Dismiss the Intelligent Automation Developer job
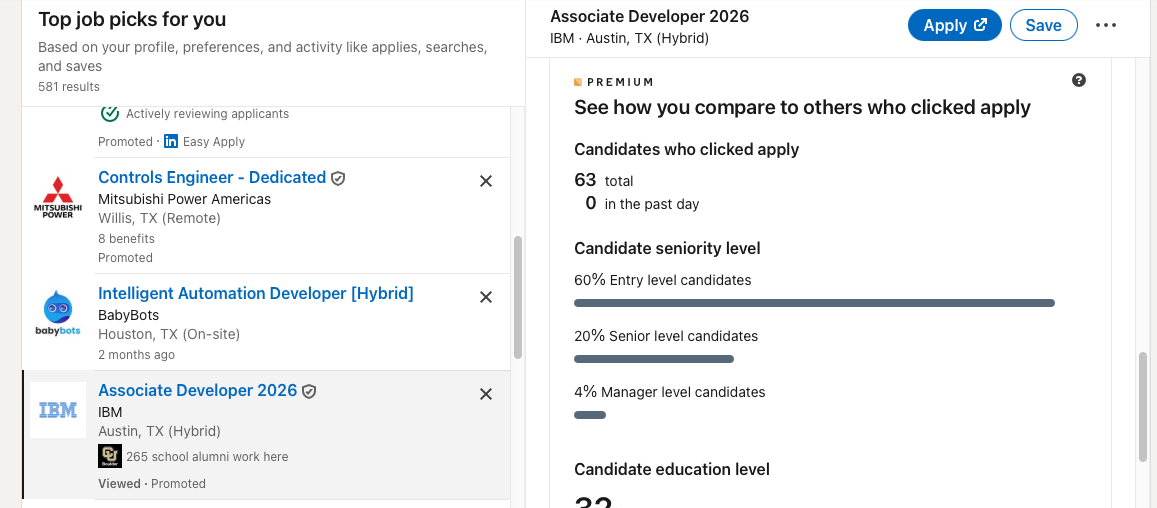 pos(486,297)
